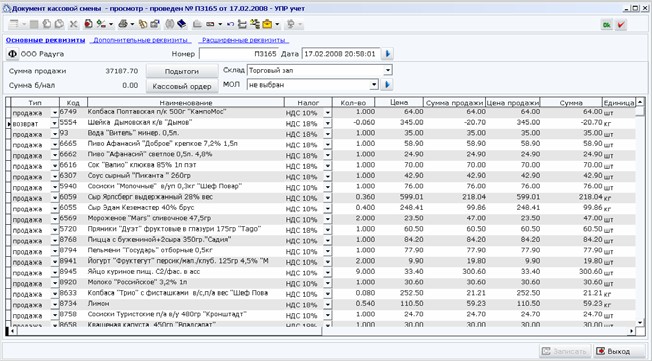This screenshot has width=652, height=361.
Task: Click the blue arrow beside МОЛ field
Action: 388,85
